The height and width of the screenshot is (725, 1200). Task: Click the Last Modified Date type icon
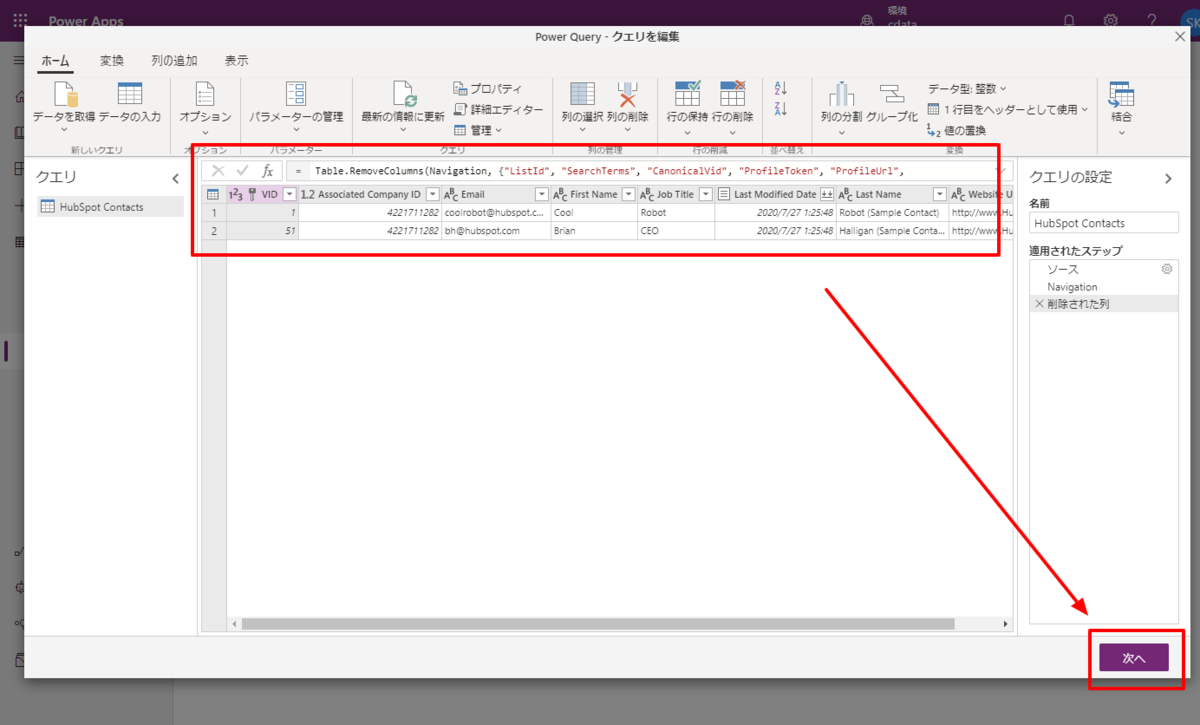point(725,194)
